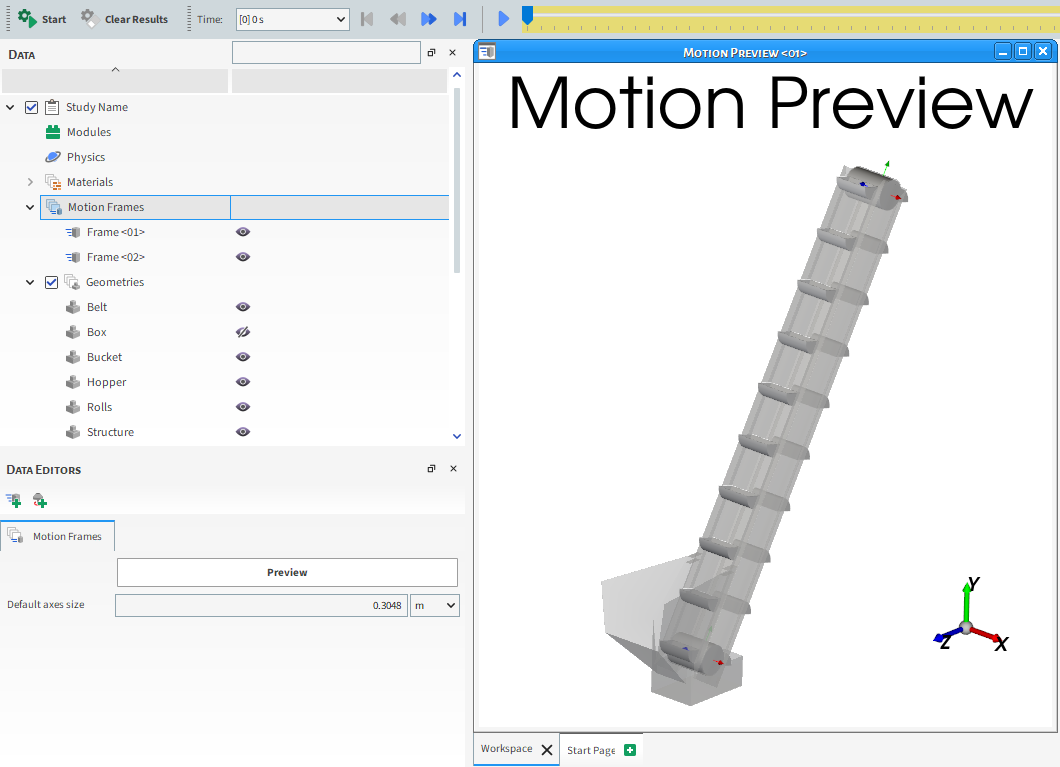Select the Physics planet icon
Viewport: 1060px width, 767px height.
pyautogui.click(x=53, y=157)
